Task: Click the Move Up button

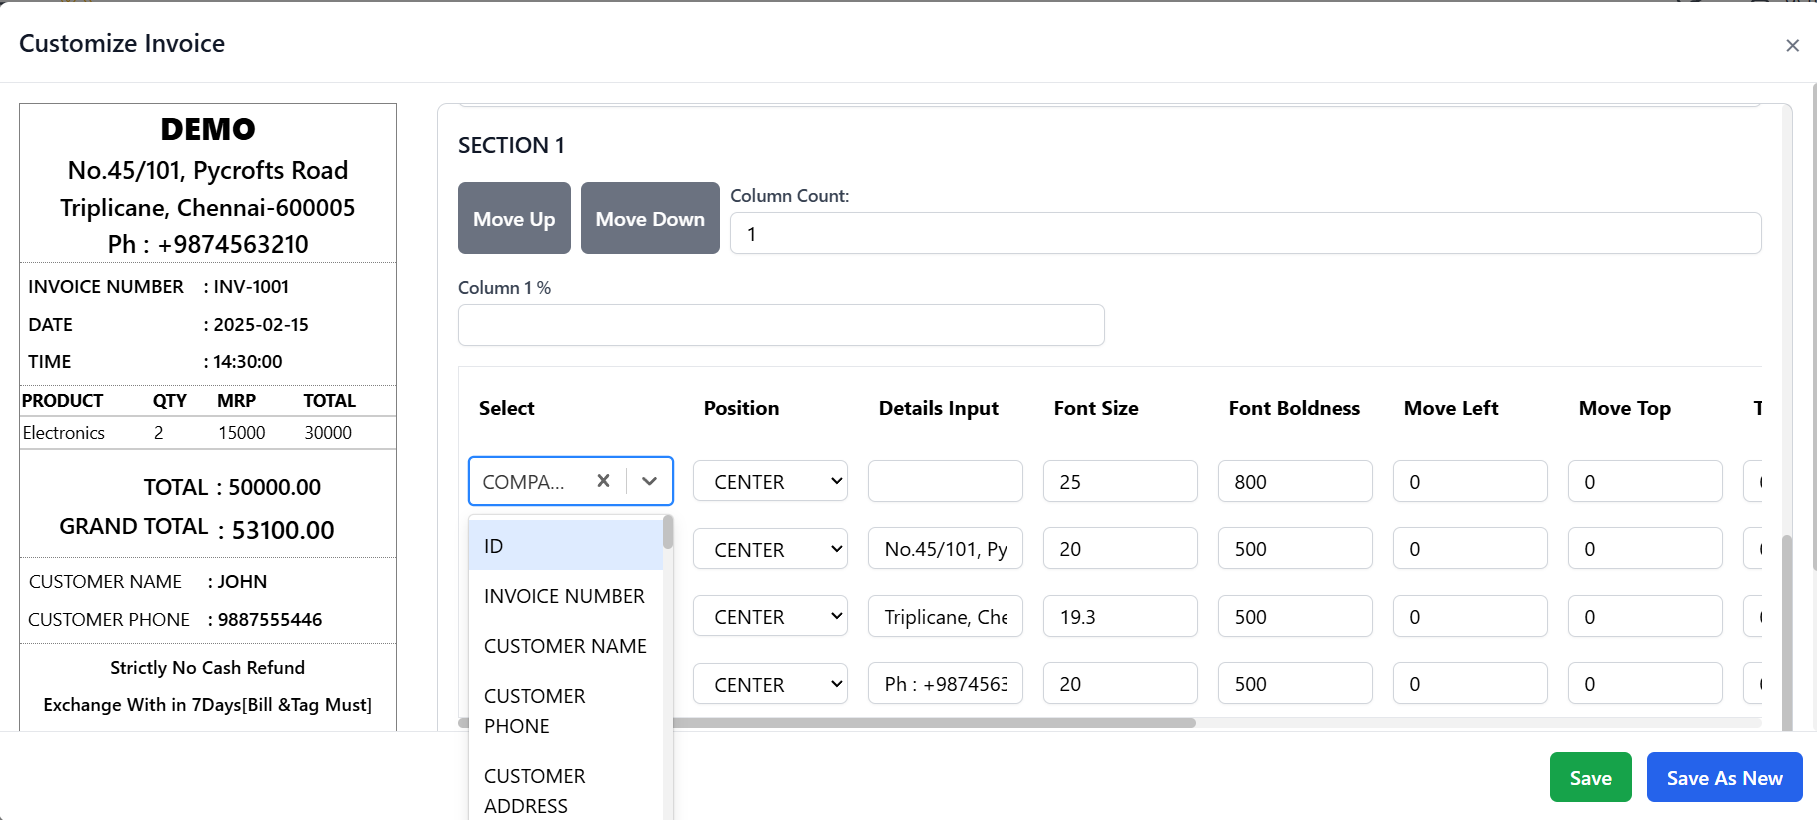Action: click(x=514, y=218)
